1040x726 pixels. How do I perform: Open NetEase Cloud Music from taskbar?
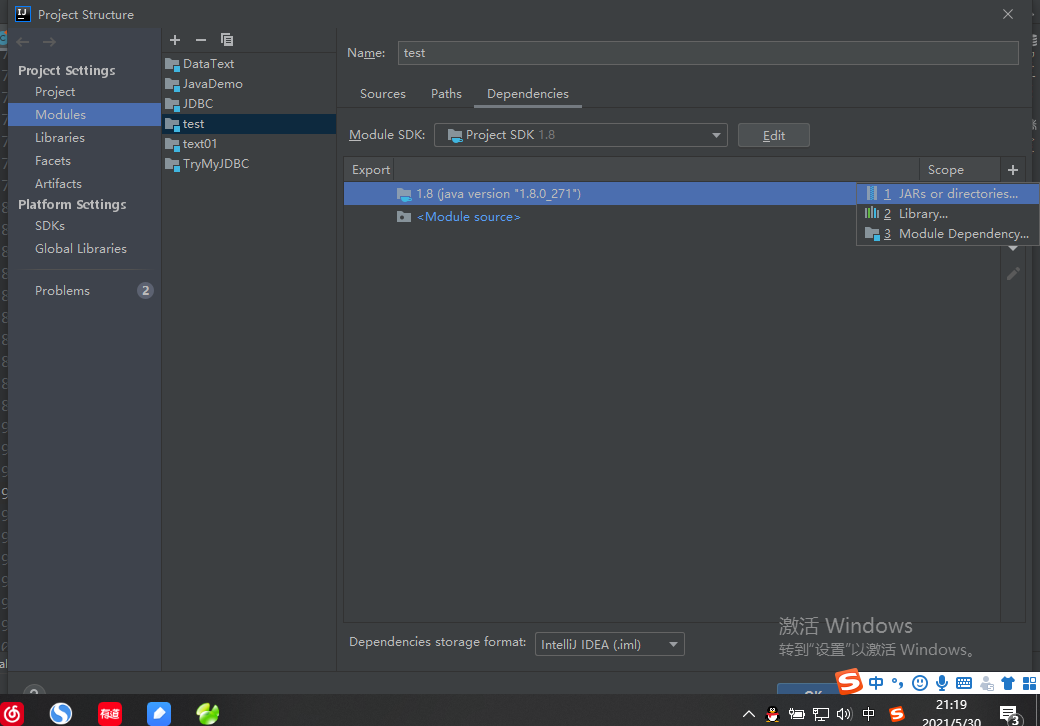[13, 713]
